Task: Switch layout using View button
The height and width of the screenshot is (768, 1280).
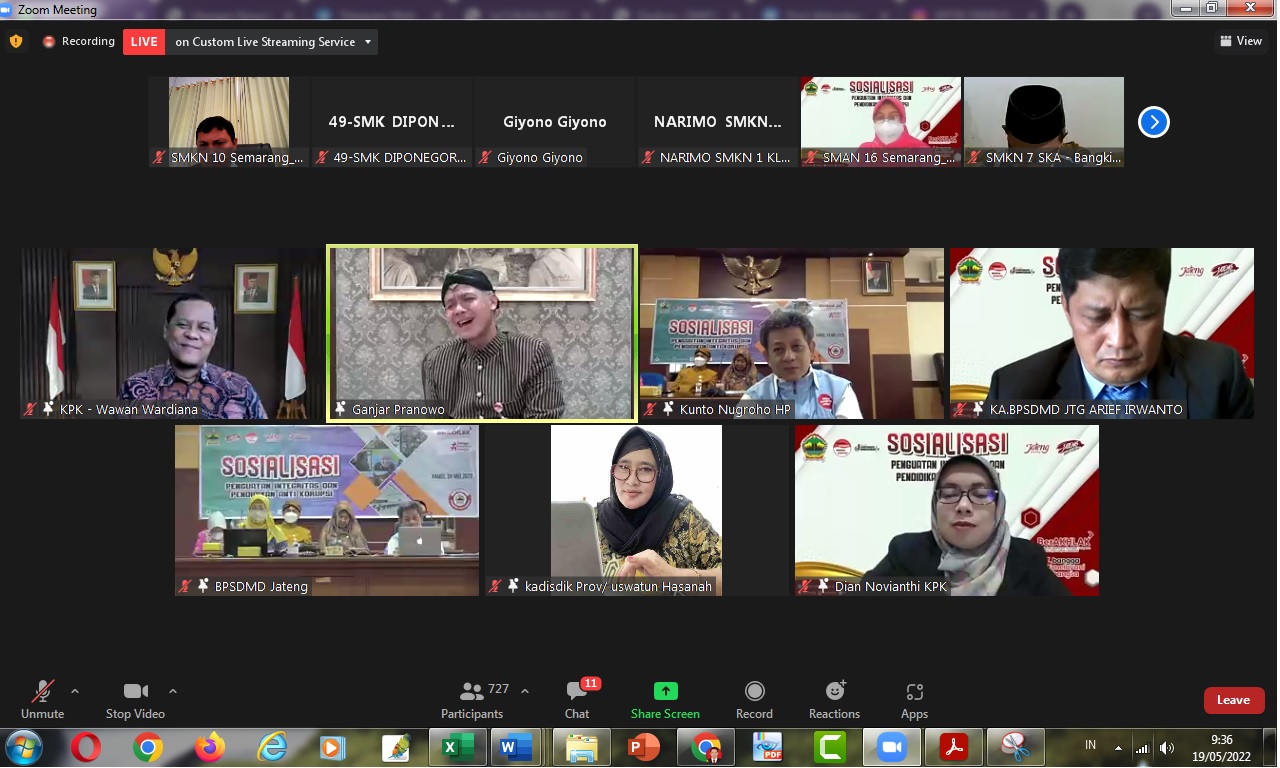Action: click(1240, 41)
